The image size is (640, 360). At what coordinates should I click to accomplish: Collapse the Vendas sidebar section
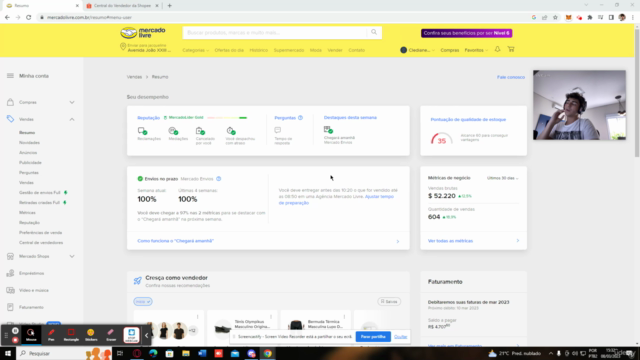72,119
